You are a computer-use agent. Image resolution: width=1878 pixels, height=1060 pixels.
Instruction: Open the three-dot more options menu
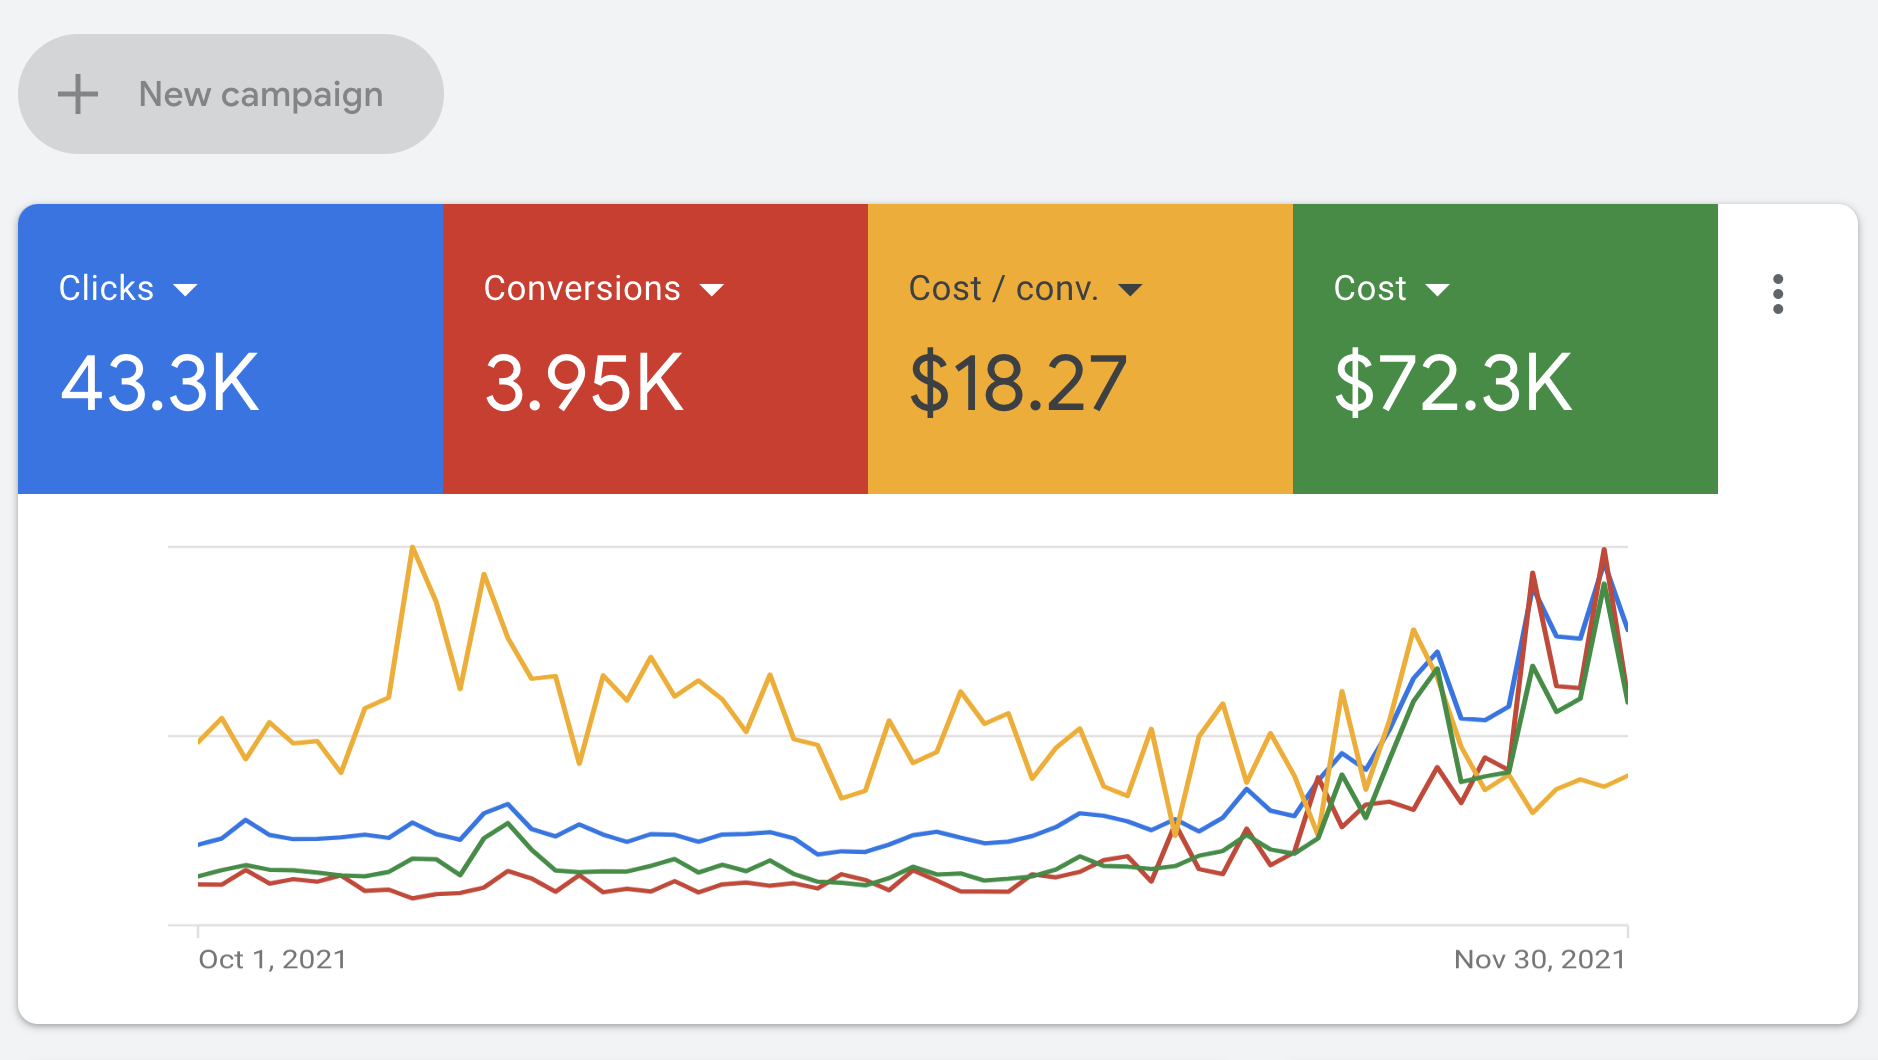pyautogui.click(x=1777, y=294)
